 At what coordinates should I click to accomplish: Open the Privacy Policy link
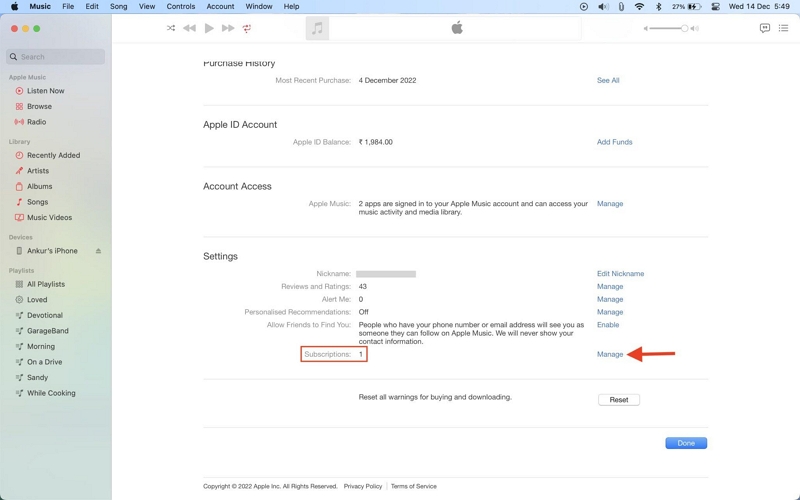[x=363, y=487]
